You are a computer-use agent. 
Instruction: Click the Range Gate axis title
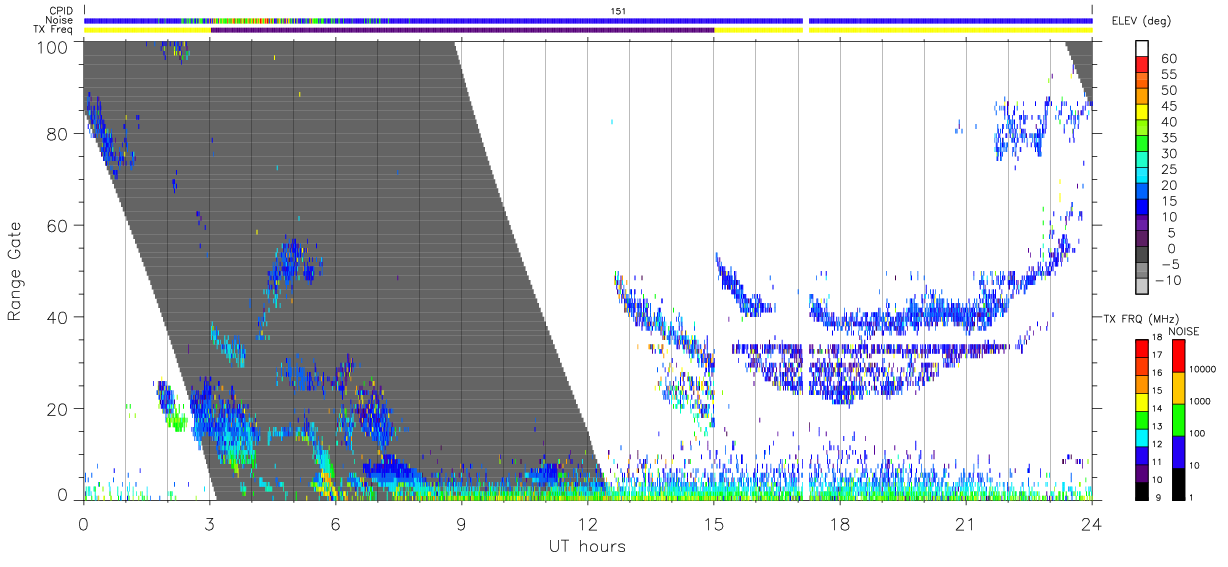pos(15,272)
